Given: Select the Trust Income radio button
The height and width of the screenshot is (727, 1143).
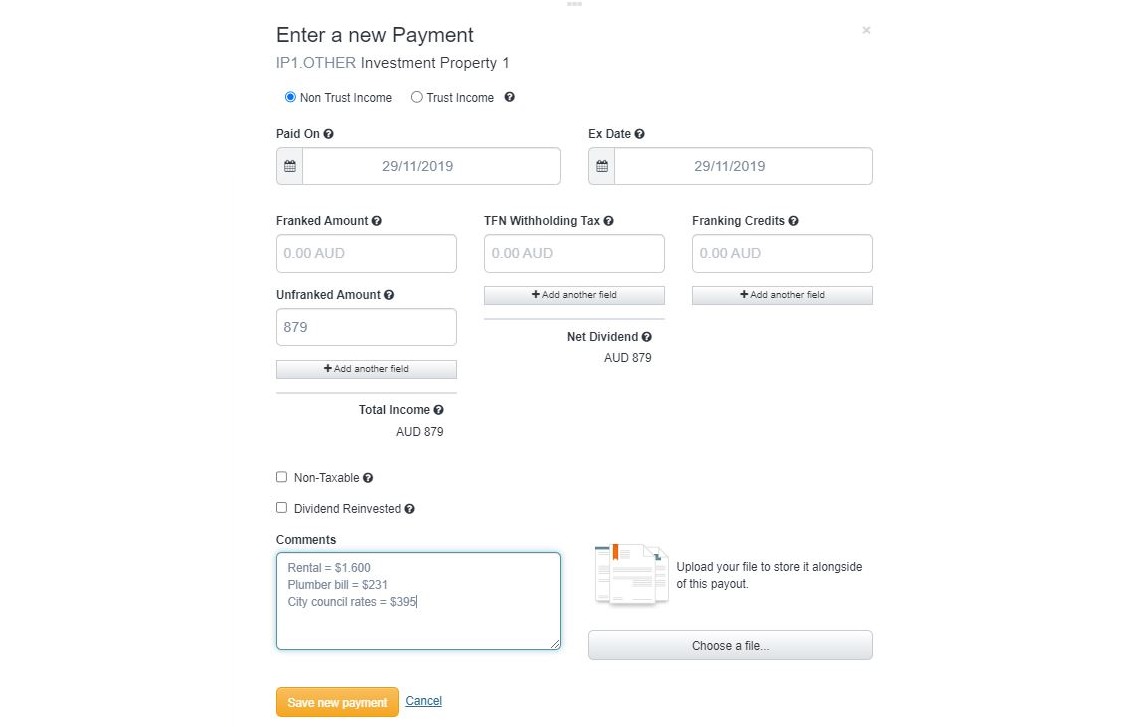Looking at the screenshot, I should 416,97.
